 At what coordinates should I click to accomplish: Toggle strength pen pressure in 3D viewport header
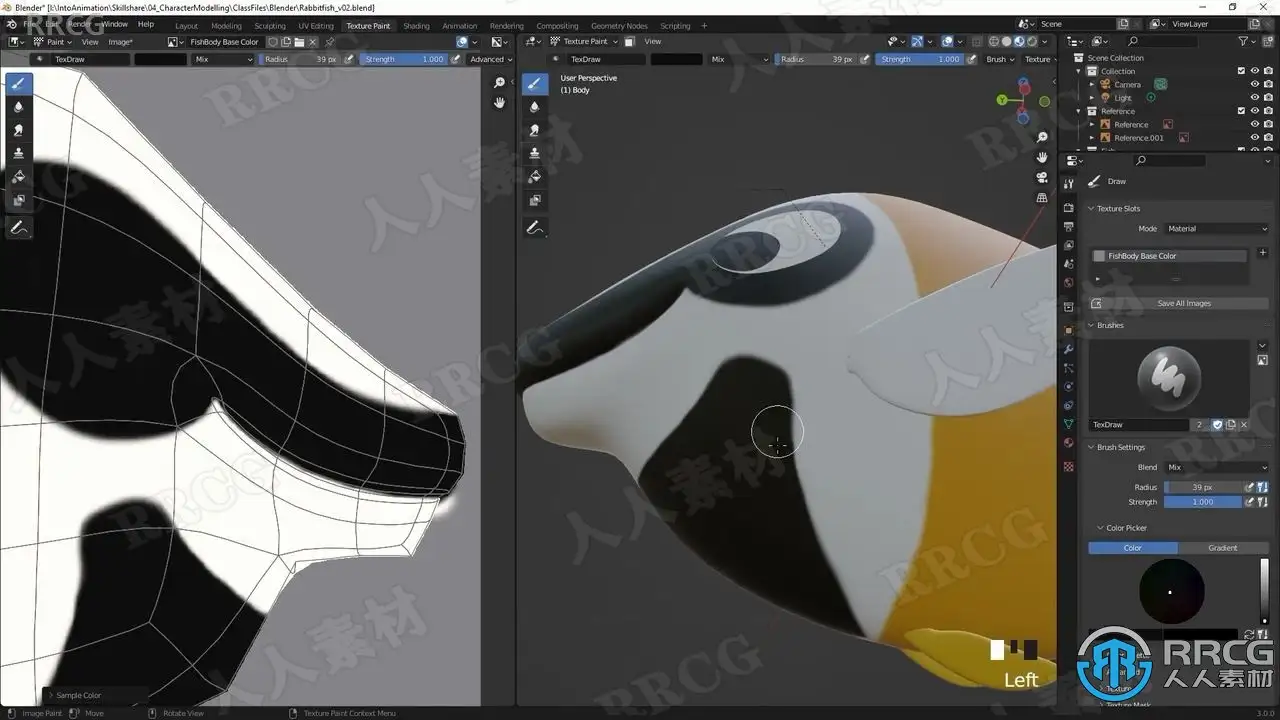(x=971, y=59)
